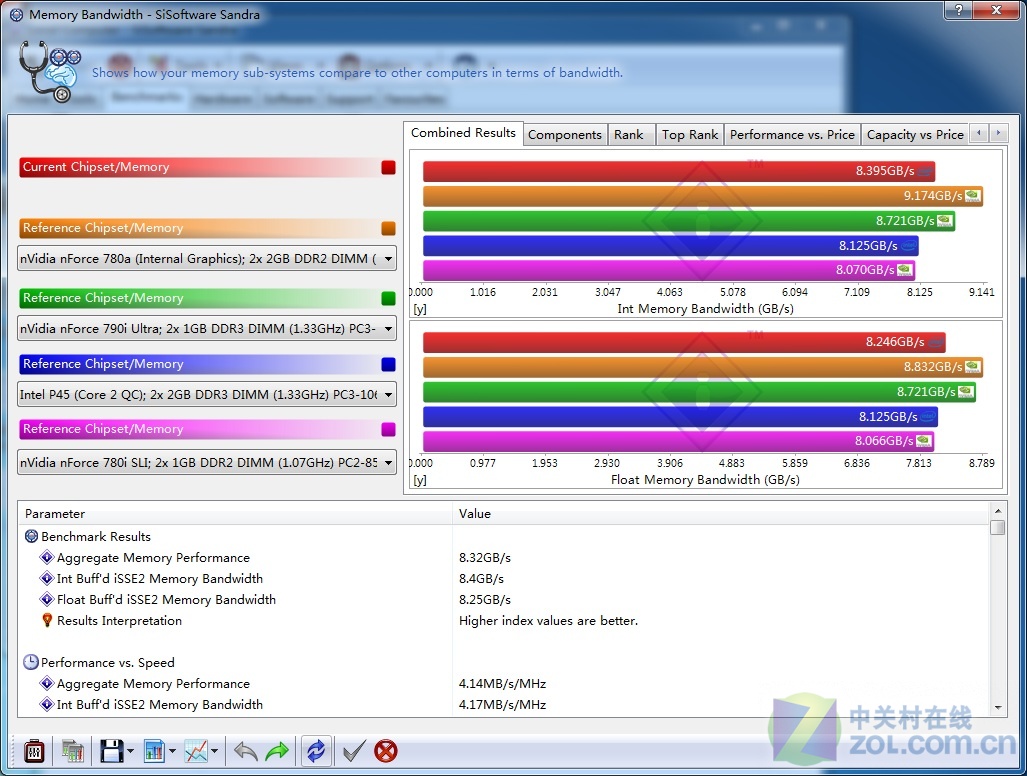Click the magenta 8.066GB/s Float bandwidth bar

679,441
